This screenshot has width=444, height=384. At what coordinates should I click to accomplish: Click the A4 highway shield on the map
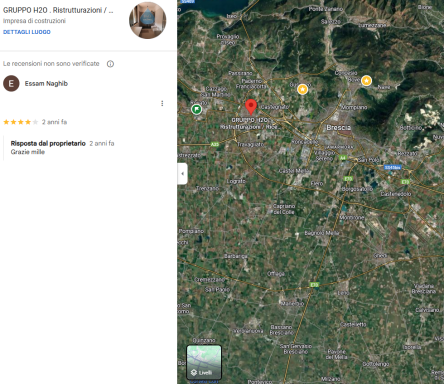343,157
